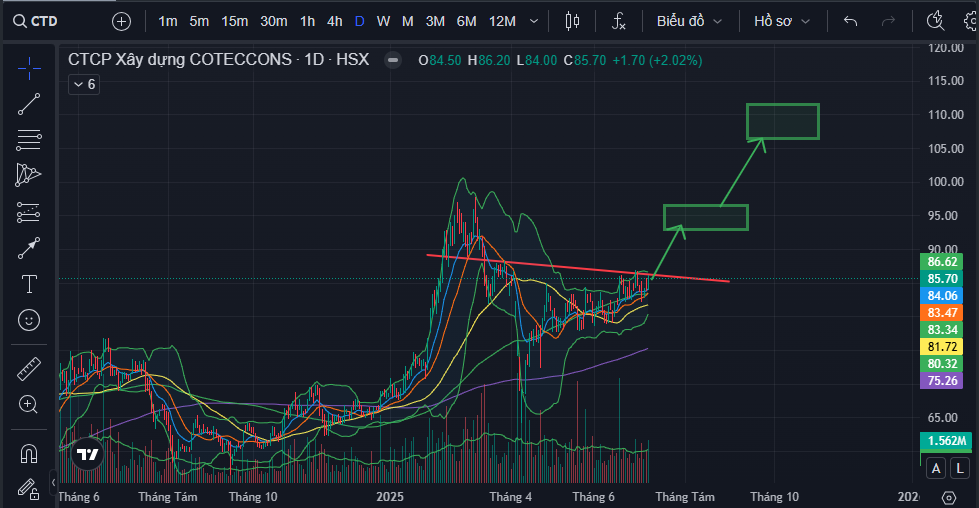Open the quick search icon
Image resolution: width=979 pixels, height=508 pixels.
point(935,21)
